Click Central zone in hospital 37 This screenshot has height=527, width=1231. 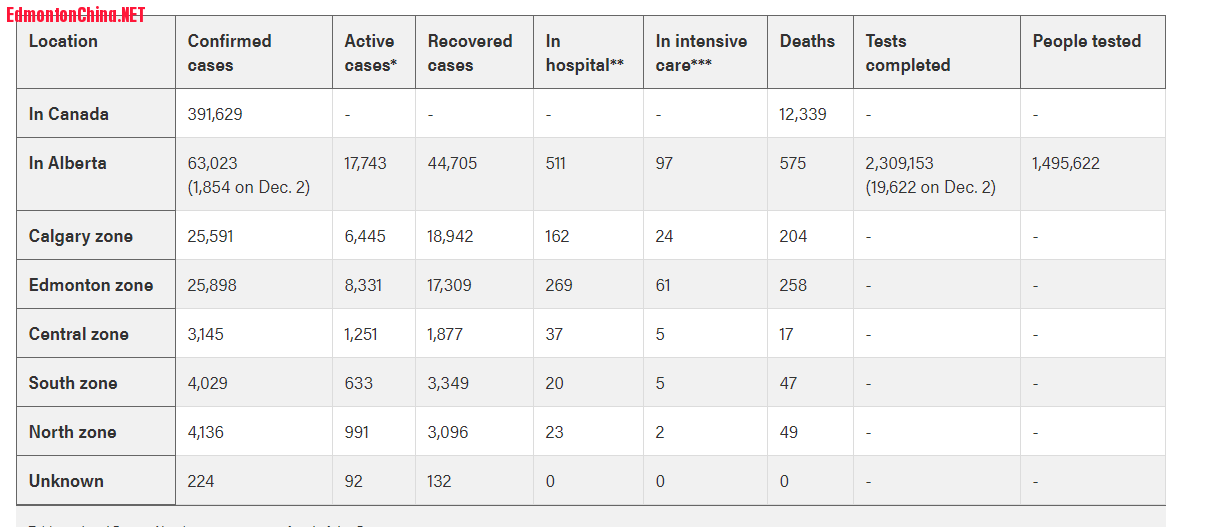pyautogui.click(x=555, y=334)
